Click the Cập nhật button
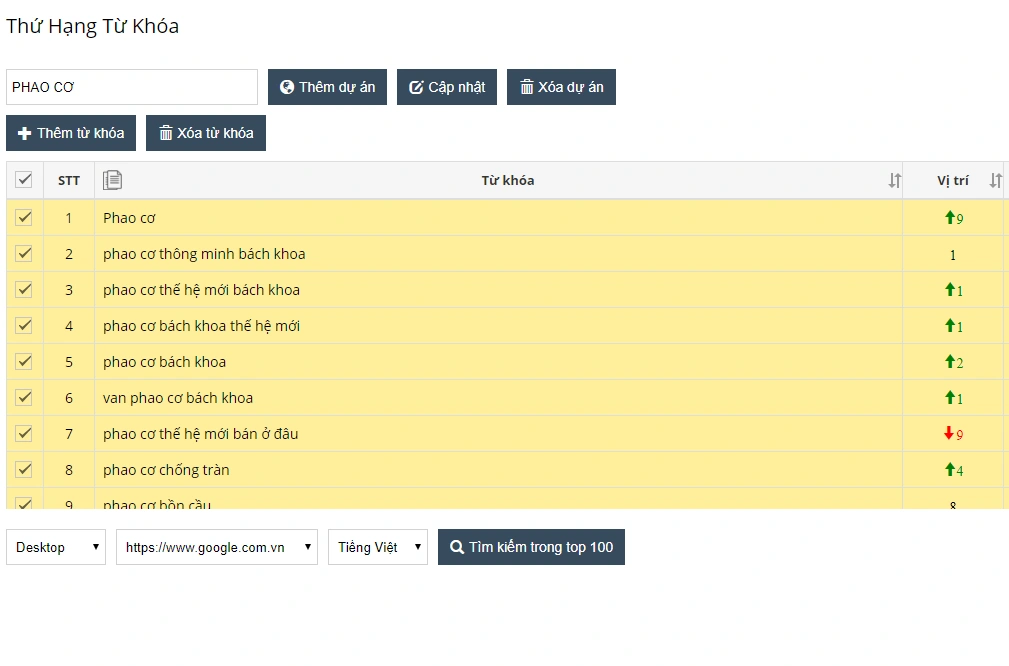Screen dimensions: 1009x666 pos(447,87)
